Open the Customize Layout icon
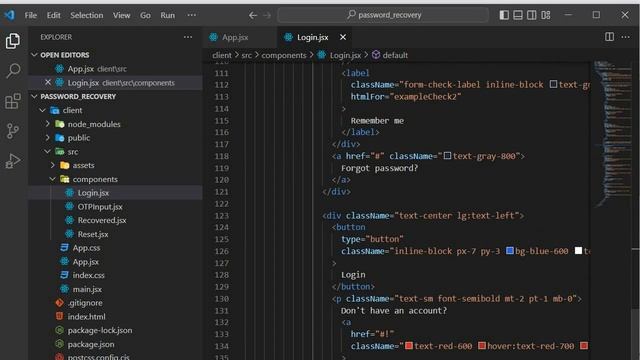 (x=546, y=15)
